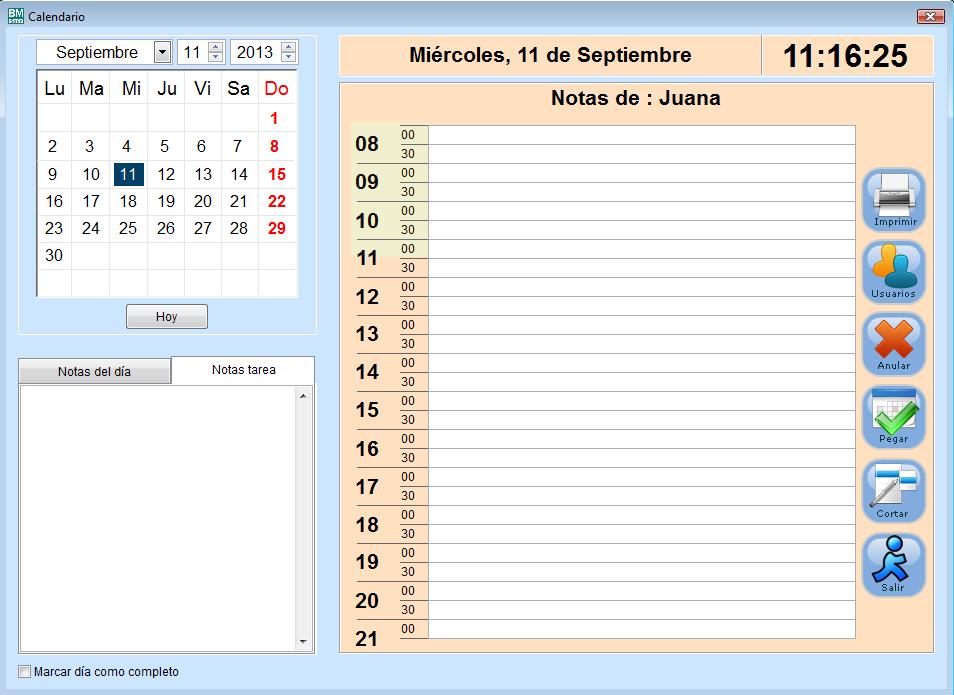Decrease the year 2013 spinner
This screenshot has height=695, width=954.
pyautogui.click(x=289, y=57)
